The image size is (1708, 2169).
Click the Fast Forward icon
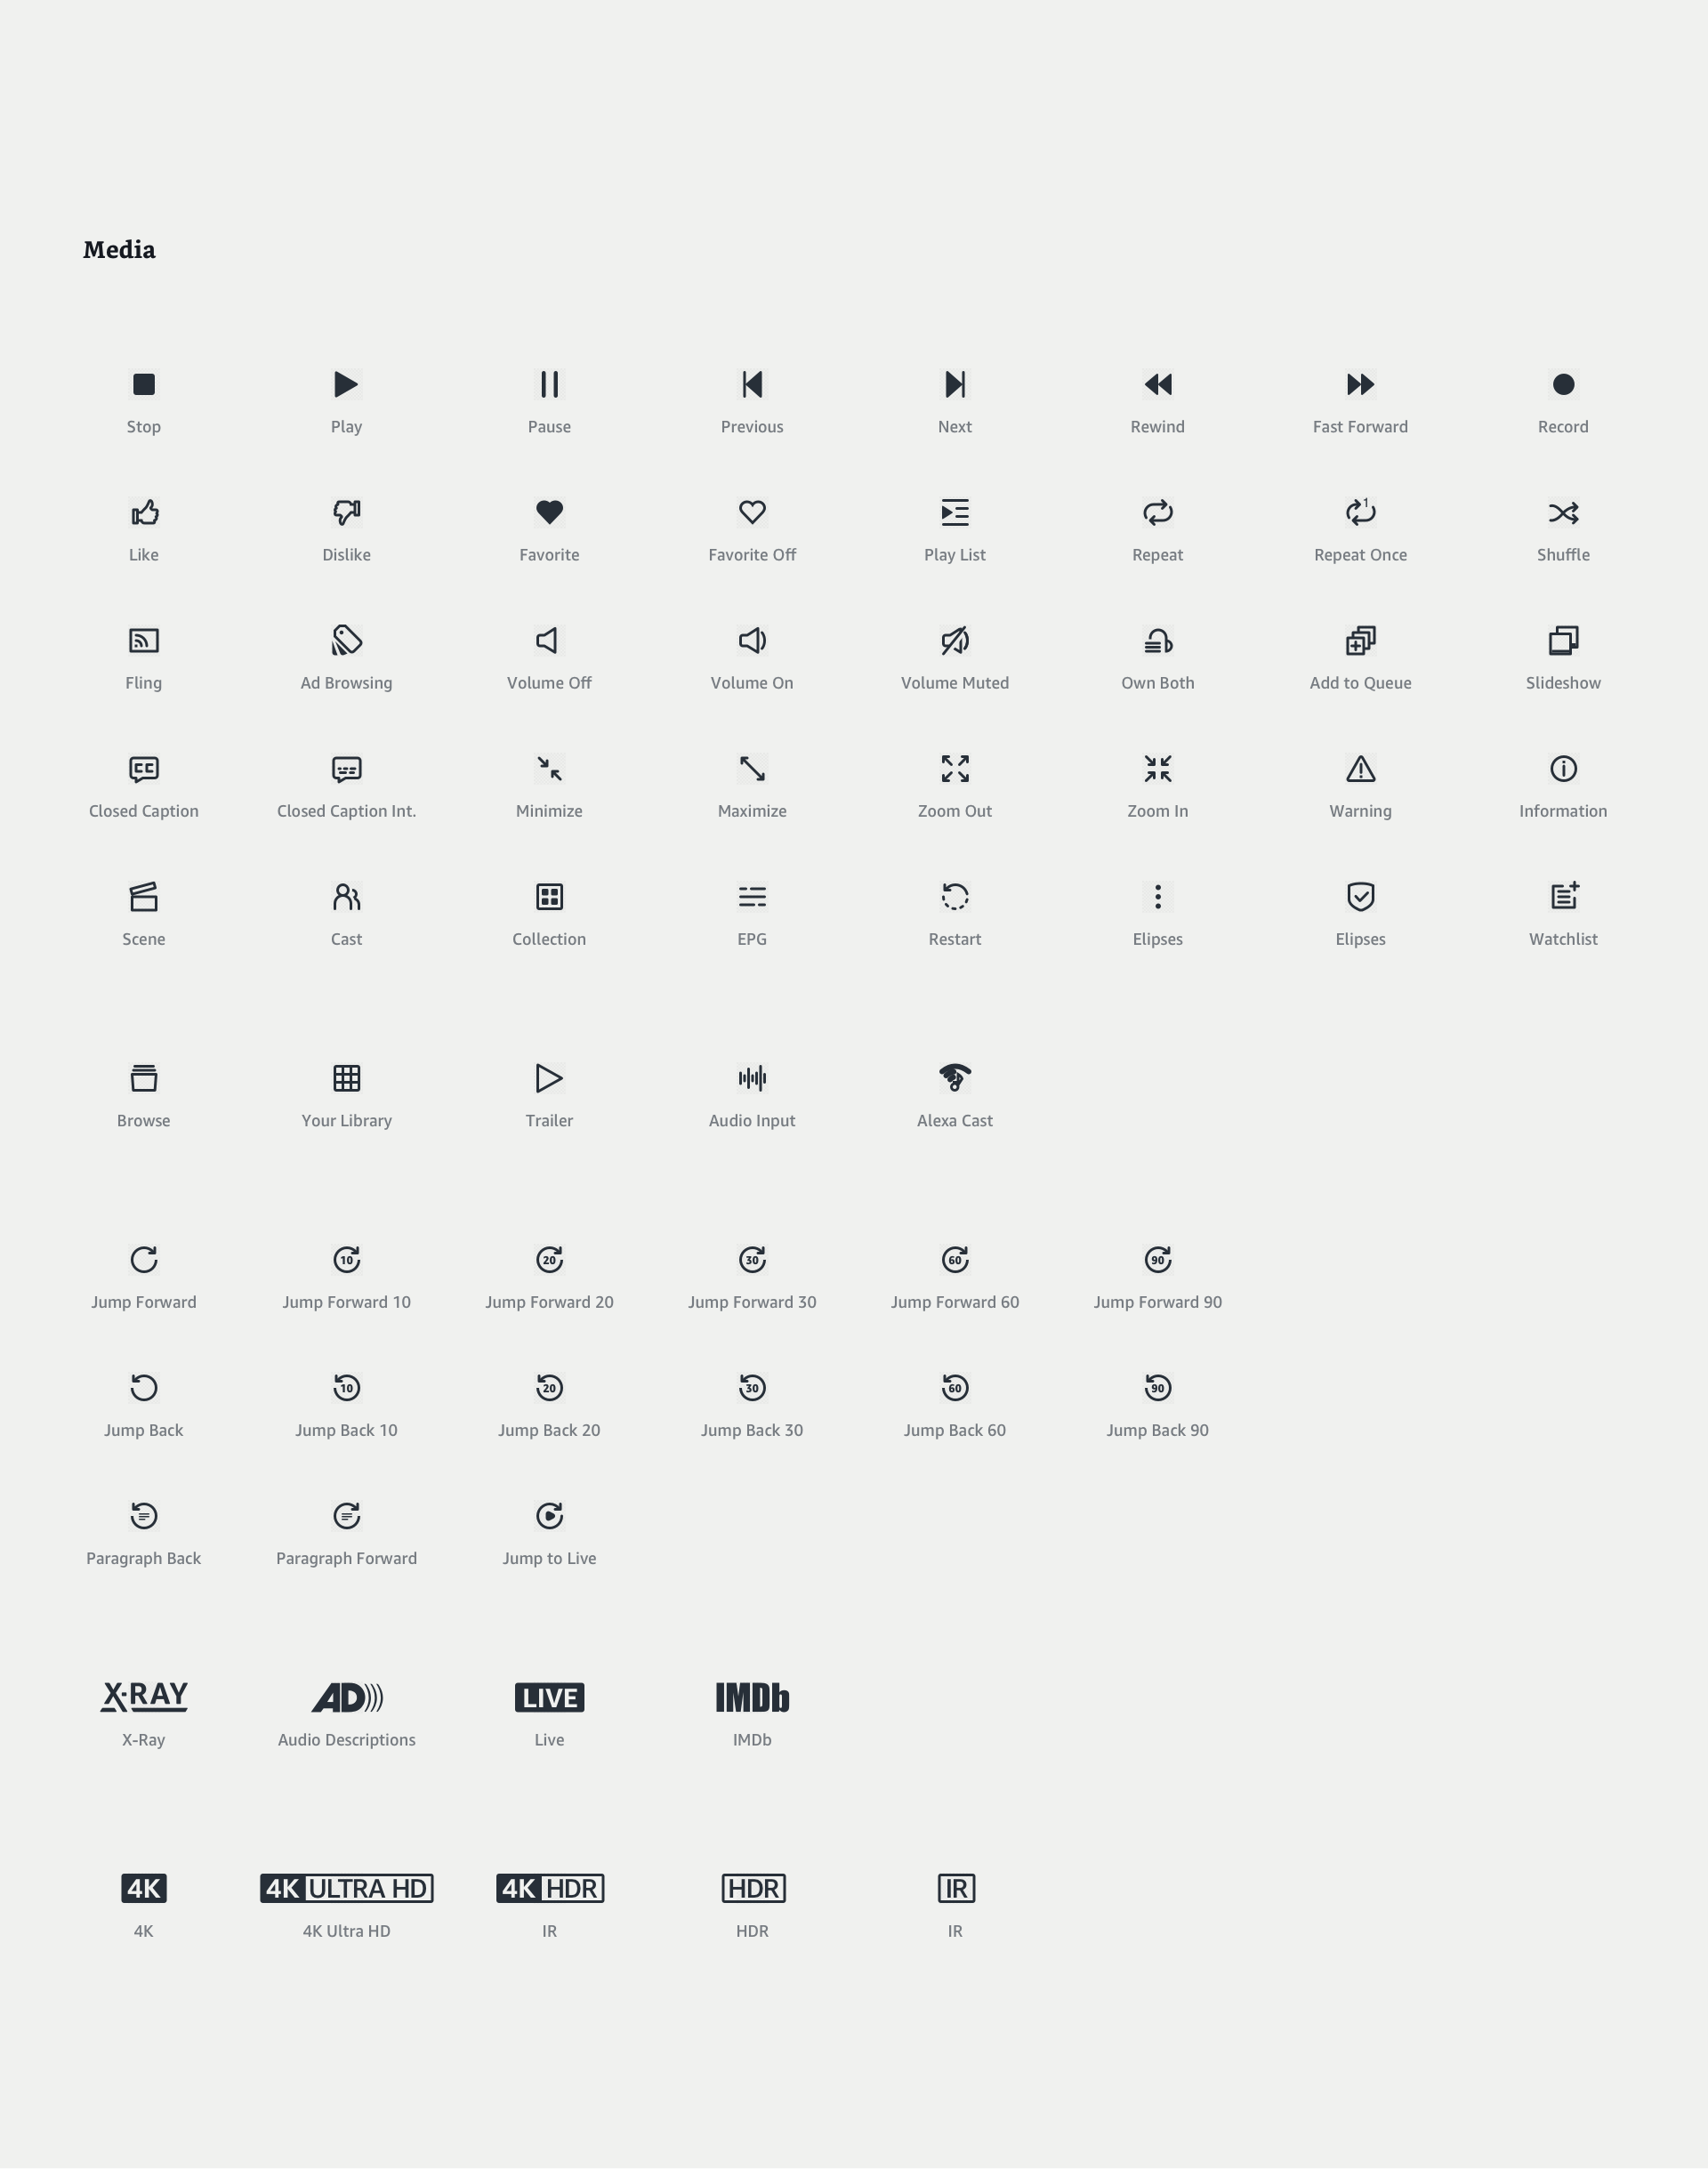(x=1360, y=384)
